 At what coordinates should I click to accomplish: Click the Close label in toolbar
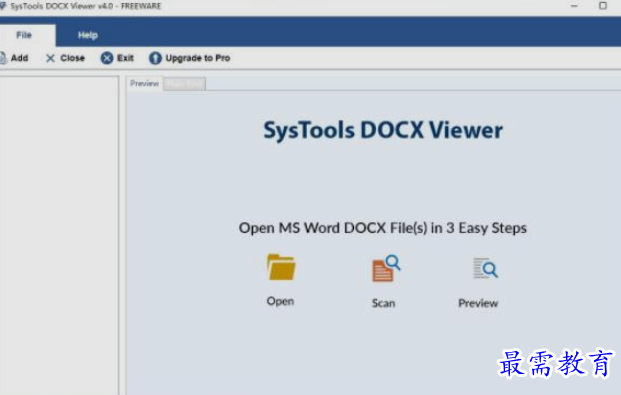[72, 58]
